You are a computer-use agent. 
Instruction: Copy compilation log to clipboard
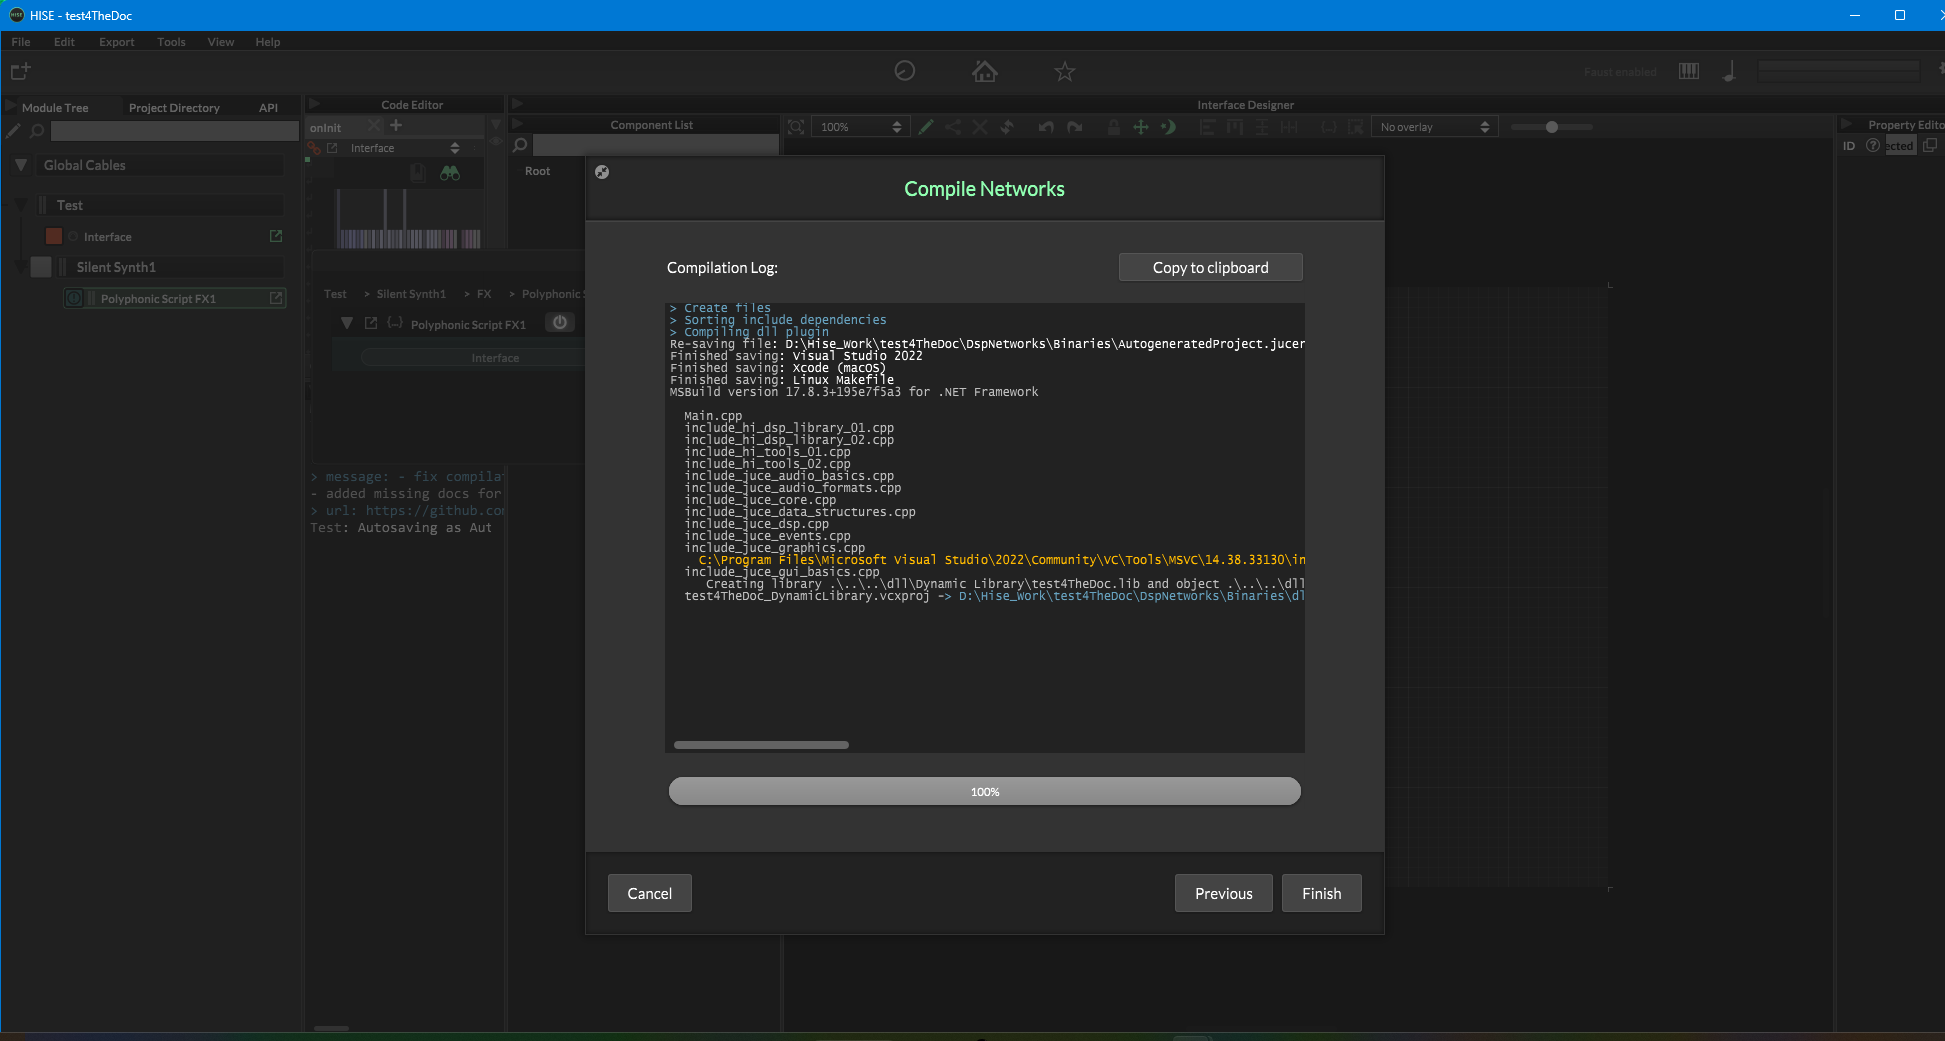pos(1210,267)
